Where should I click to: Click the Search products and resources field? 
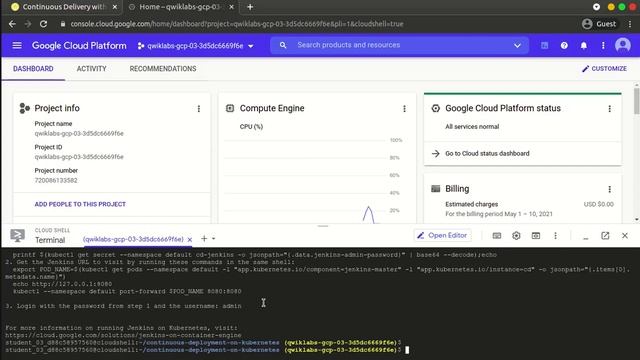click(x=400, y=45)
